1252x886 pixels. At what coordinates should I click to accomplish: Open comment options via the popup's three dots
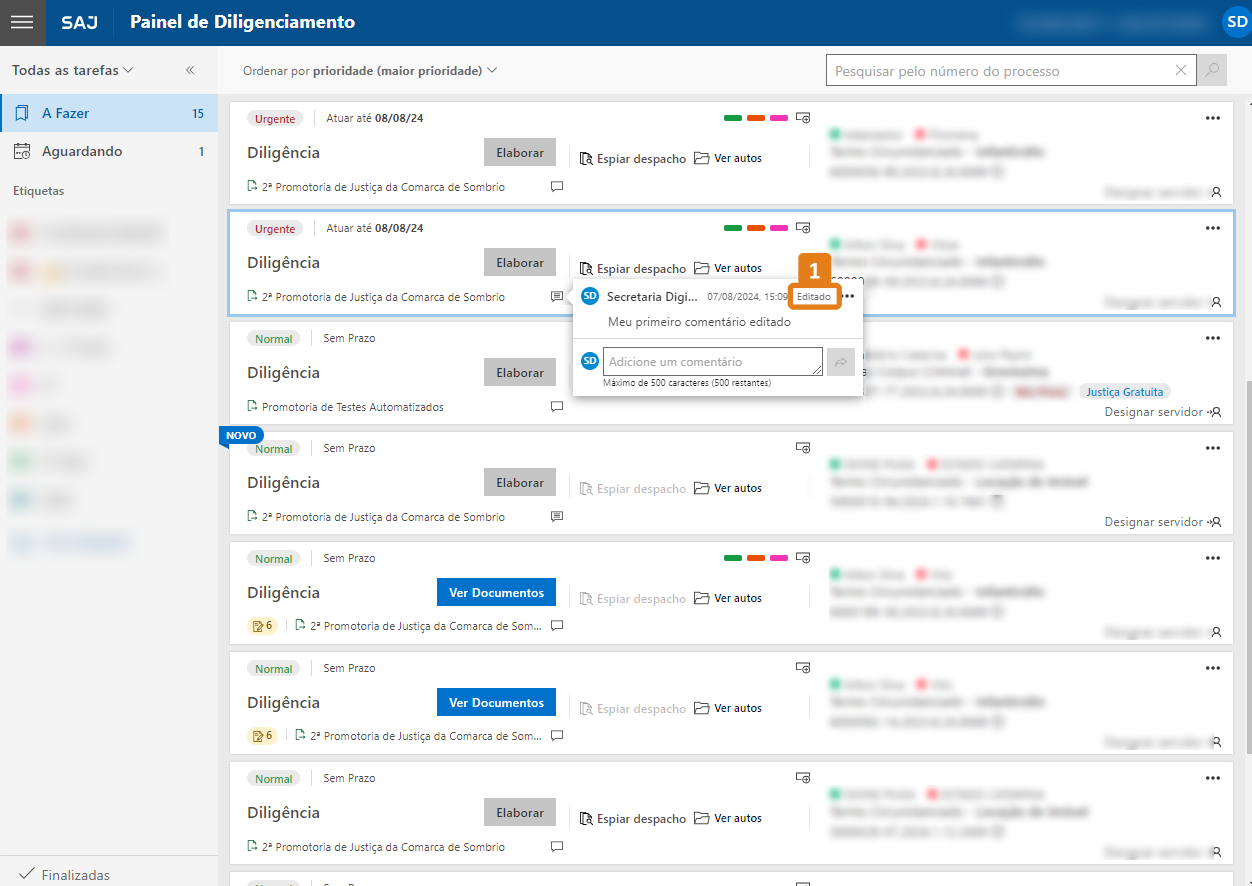849,296
